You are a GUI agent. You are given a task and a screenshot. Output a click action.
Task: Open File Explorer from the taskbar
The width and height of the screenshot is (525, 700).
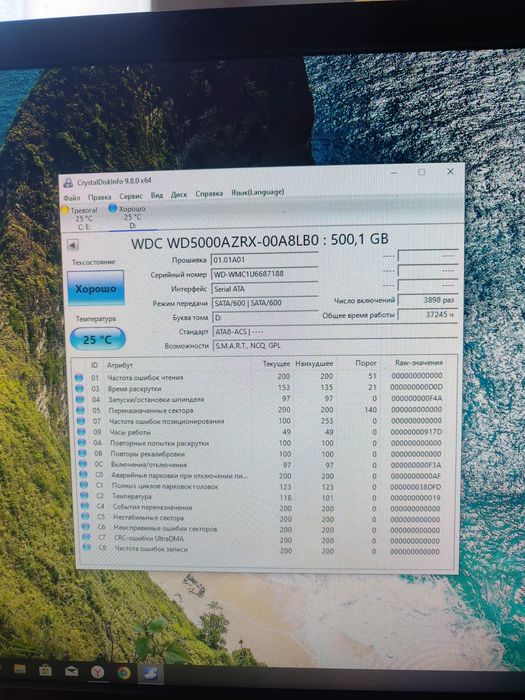20,670
